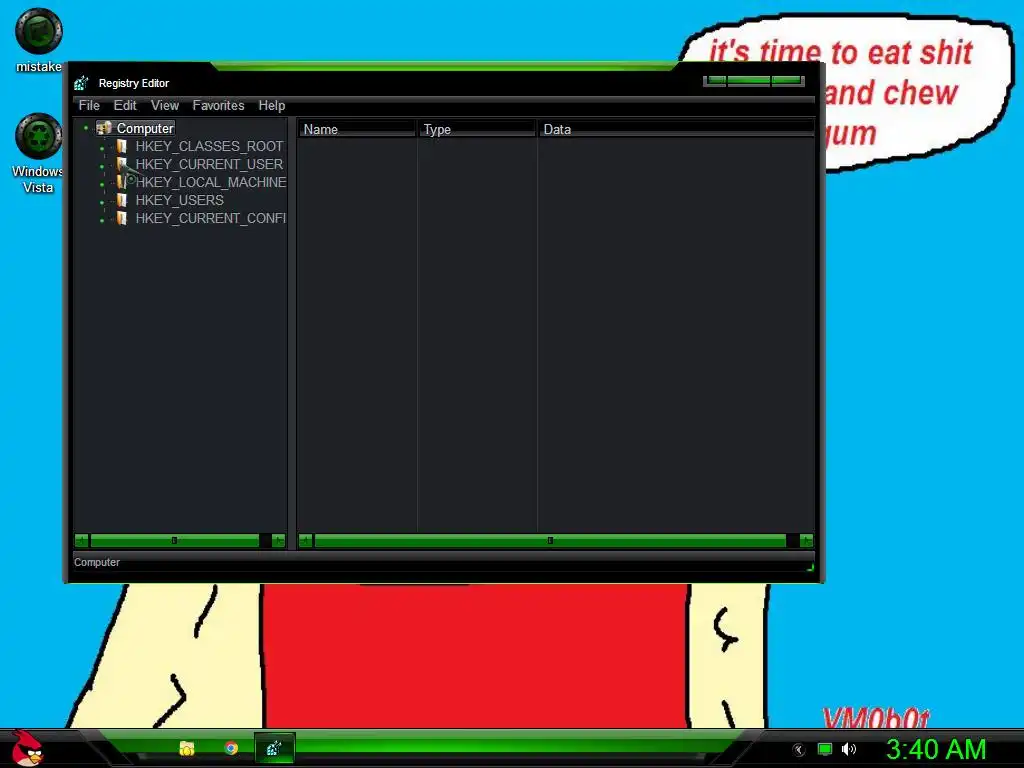
Task: Click the HKEY_CURRENT_USER folder icon
Action: coord(121,164)
